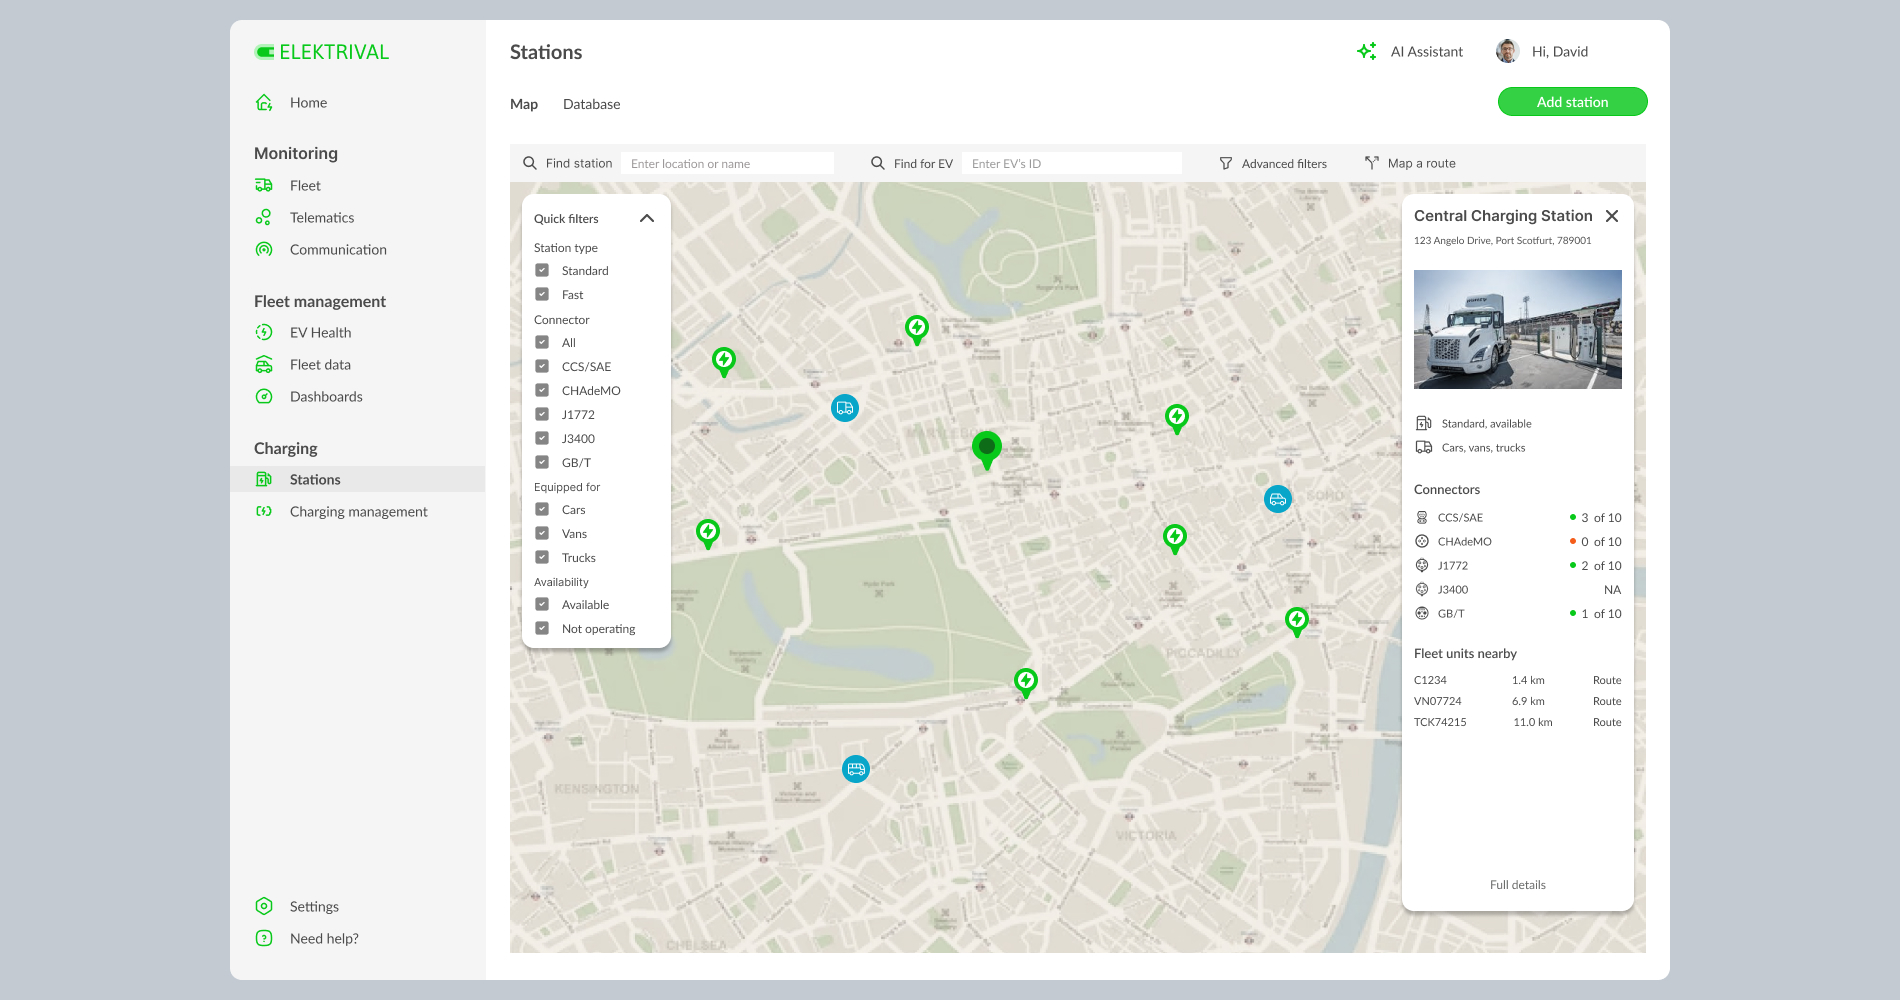This screenshot has height=1000, width=1900.
Task: Click David's profile avatar
Action: pos(1507,51)
